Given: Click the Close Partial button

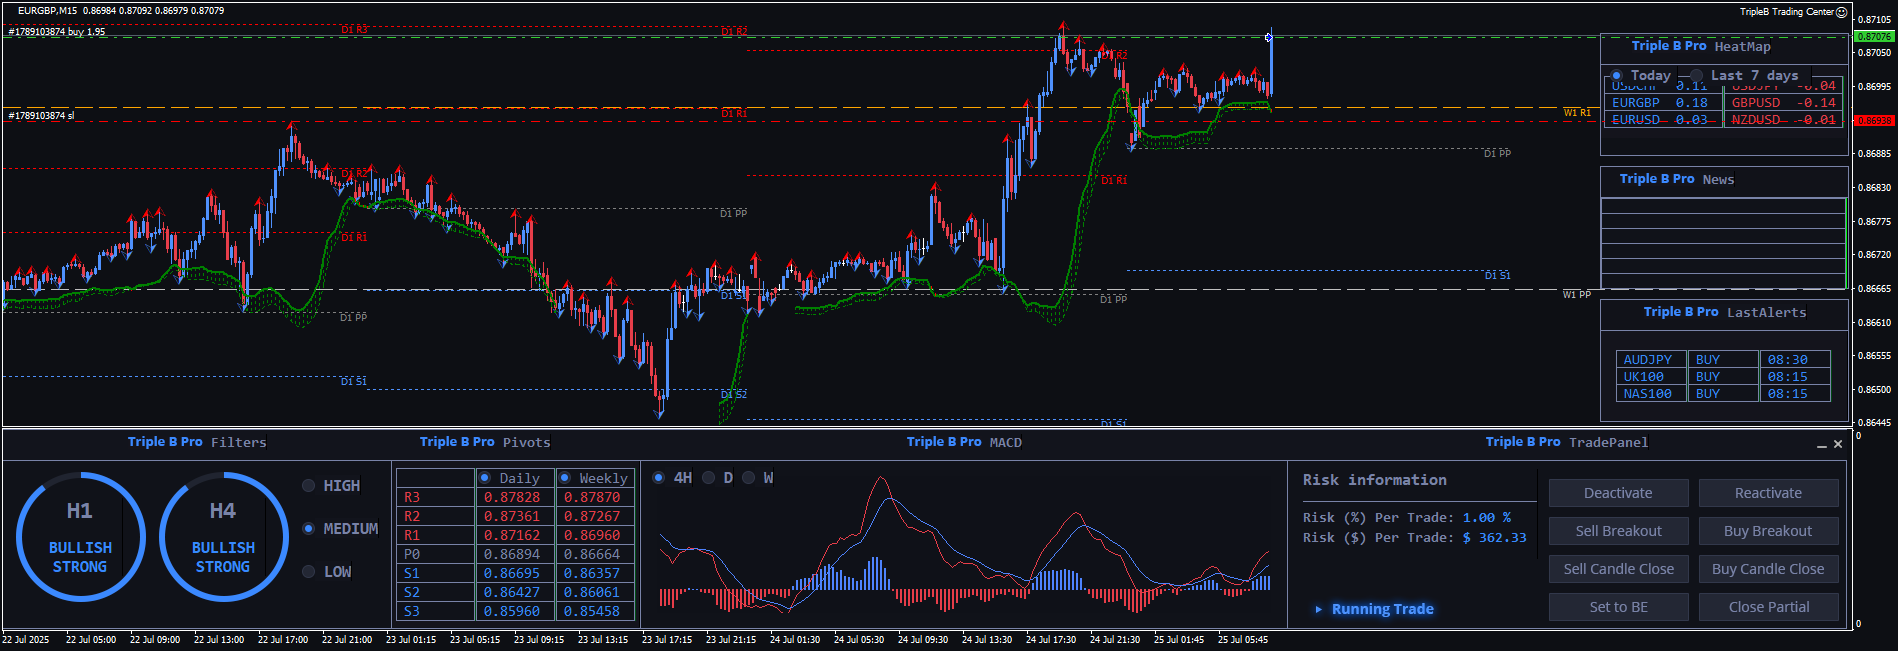Looking at the screenshot, I should click(1768, 607).
